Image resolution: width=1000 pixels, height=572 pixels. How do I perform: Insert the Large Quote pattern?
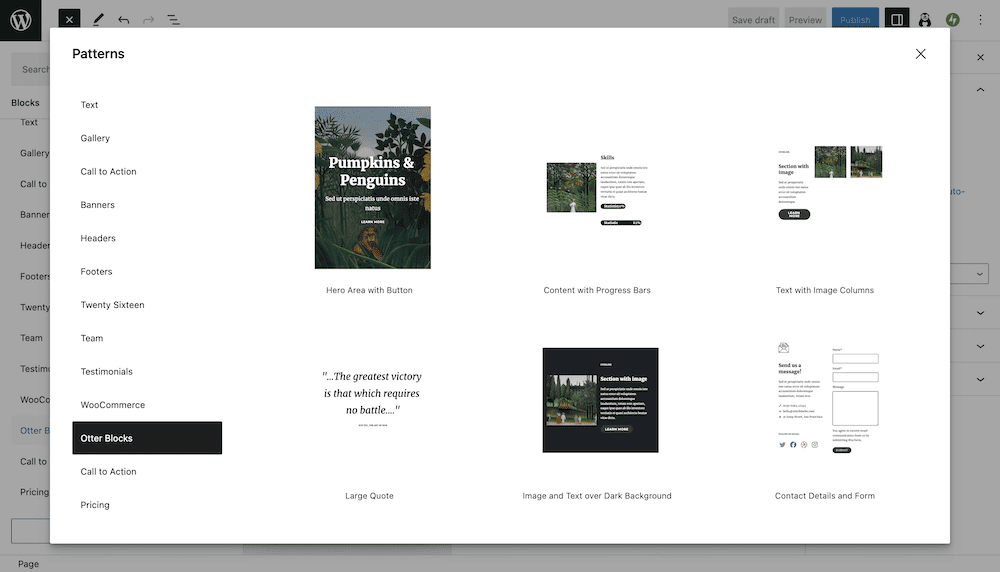point(372,400)
